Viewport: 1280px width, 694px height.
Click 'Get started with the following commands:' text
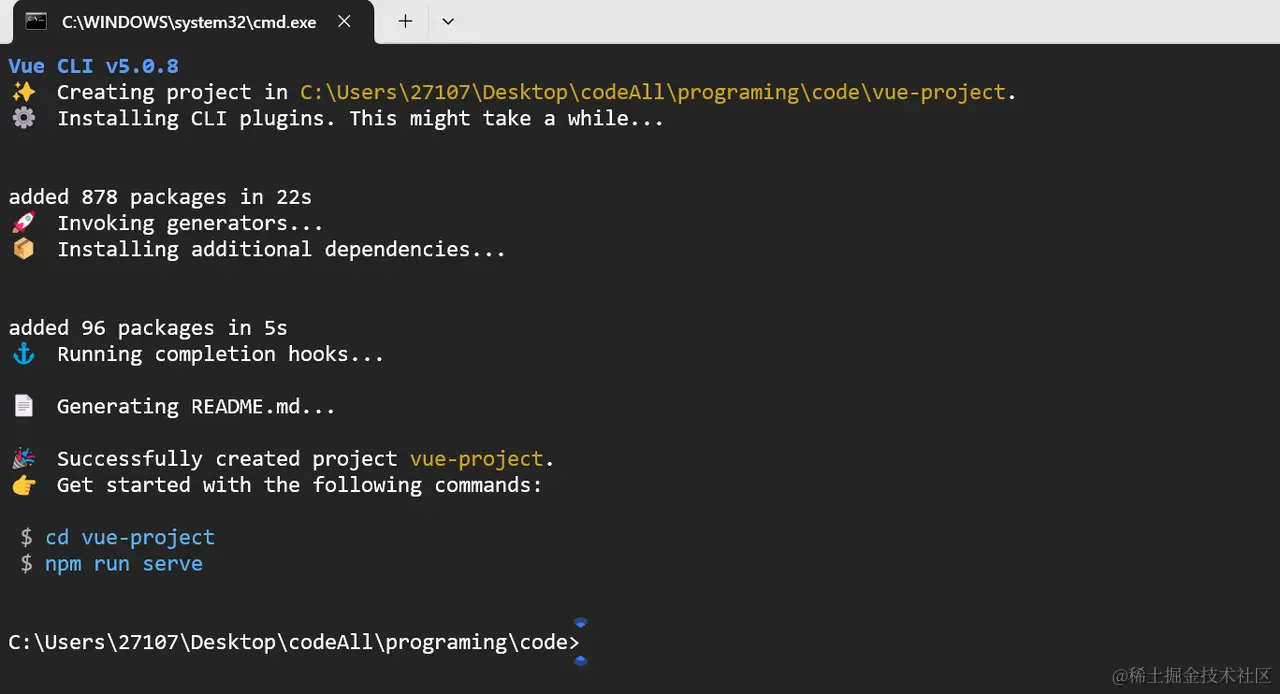pos(299,485)
